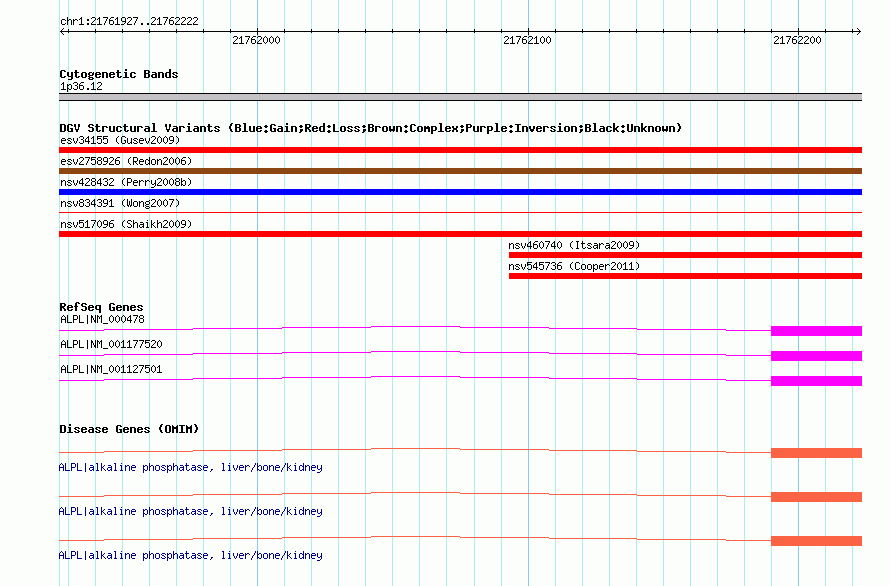Click the 1p36.12 band label
This screenshot has height=586, width=890.
[81, 86]
